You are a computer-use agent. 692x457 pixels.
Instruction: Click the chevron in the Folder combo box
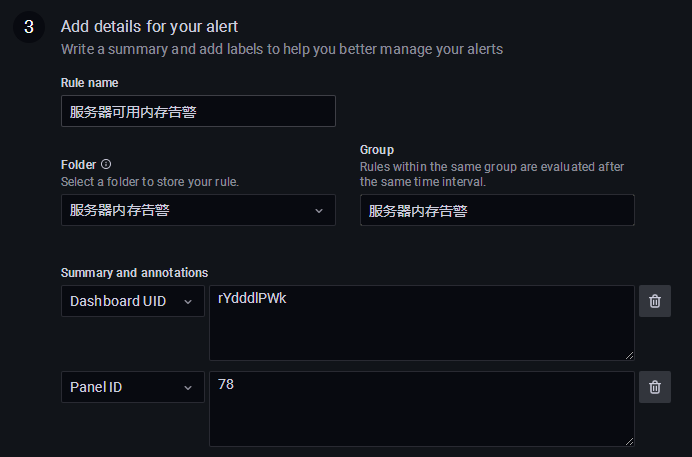pos(319,211)
